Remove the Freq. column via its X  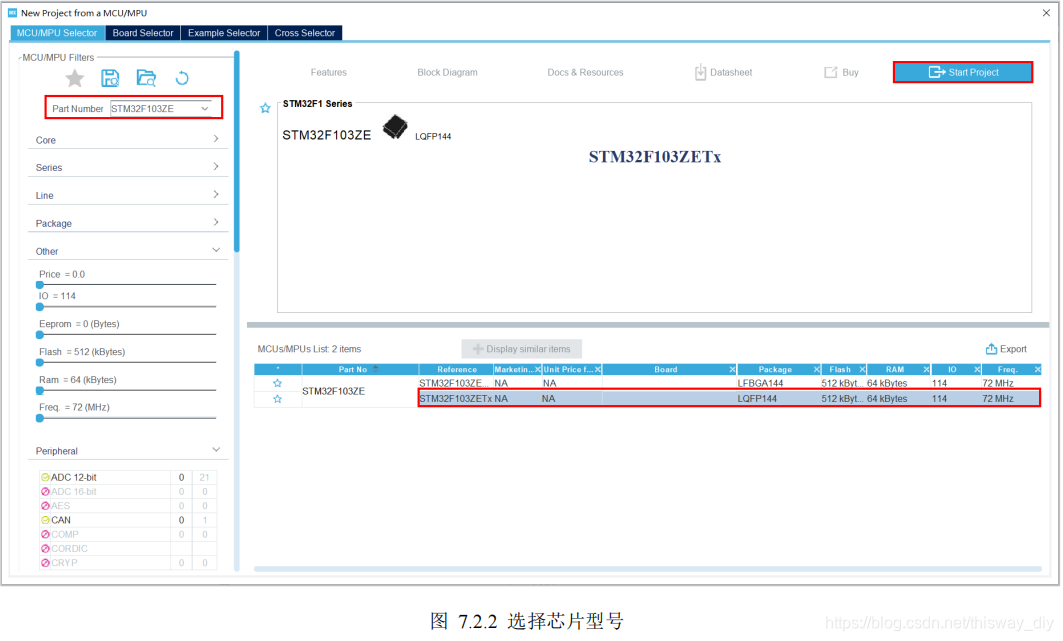1037,369
